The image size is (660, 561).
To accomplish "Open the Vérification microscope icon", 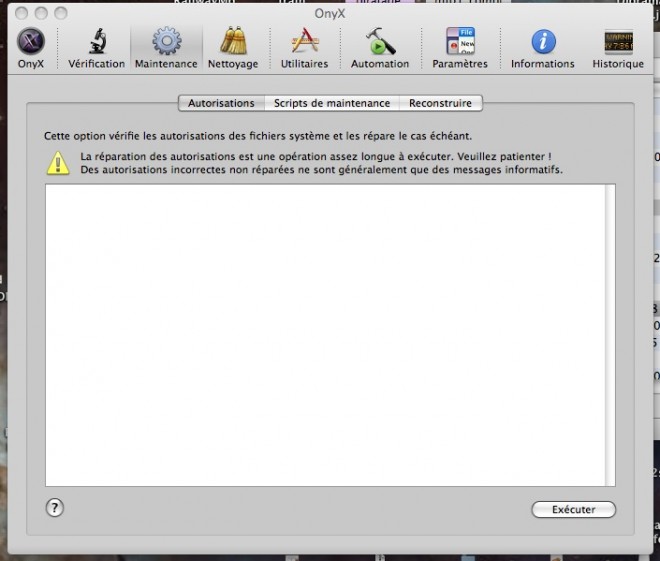I will [x=97, y=41].
